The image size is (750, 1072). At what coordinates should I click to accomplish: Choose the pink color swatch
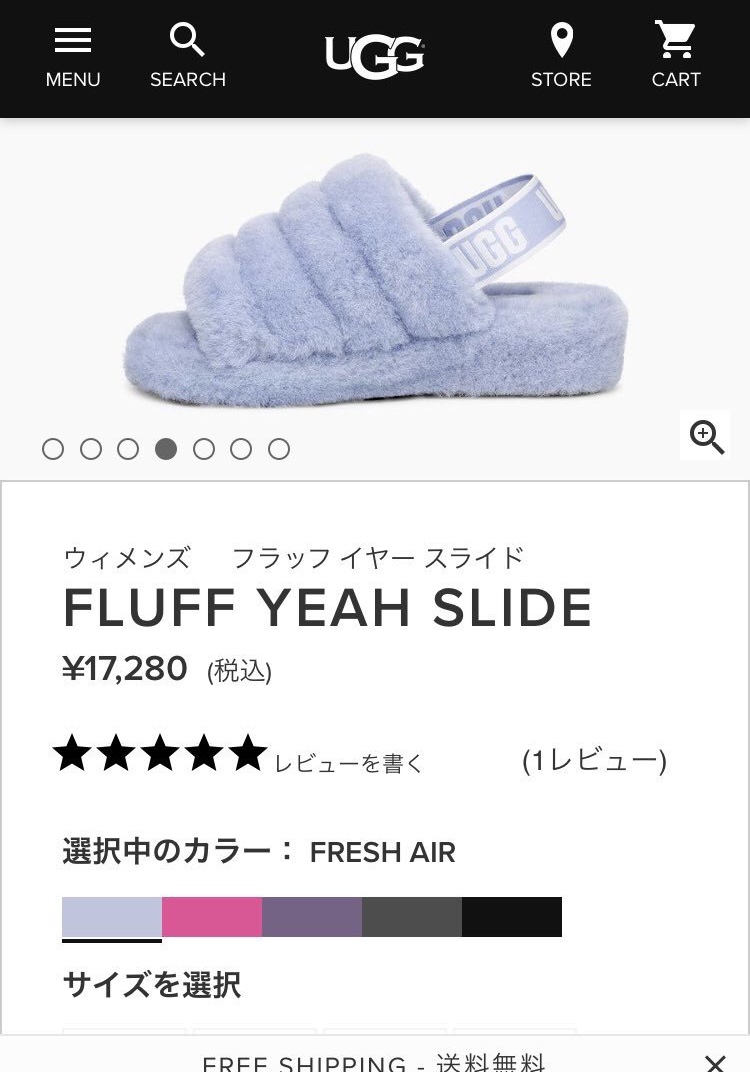212,917
